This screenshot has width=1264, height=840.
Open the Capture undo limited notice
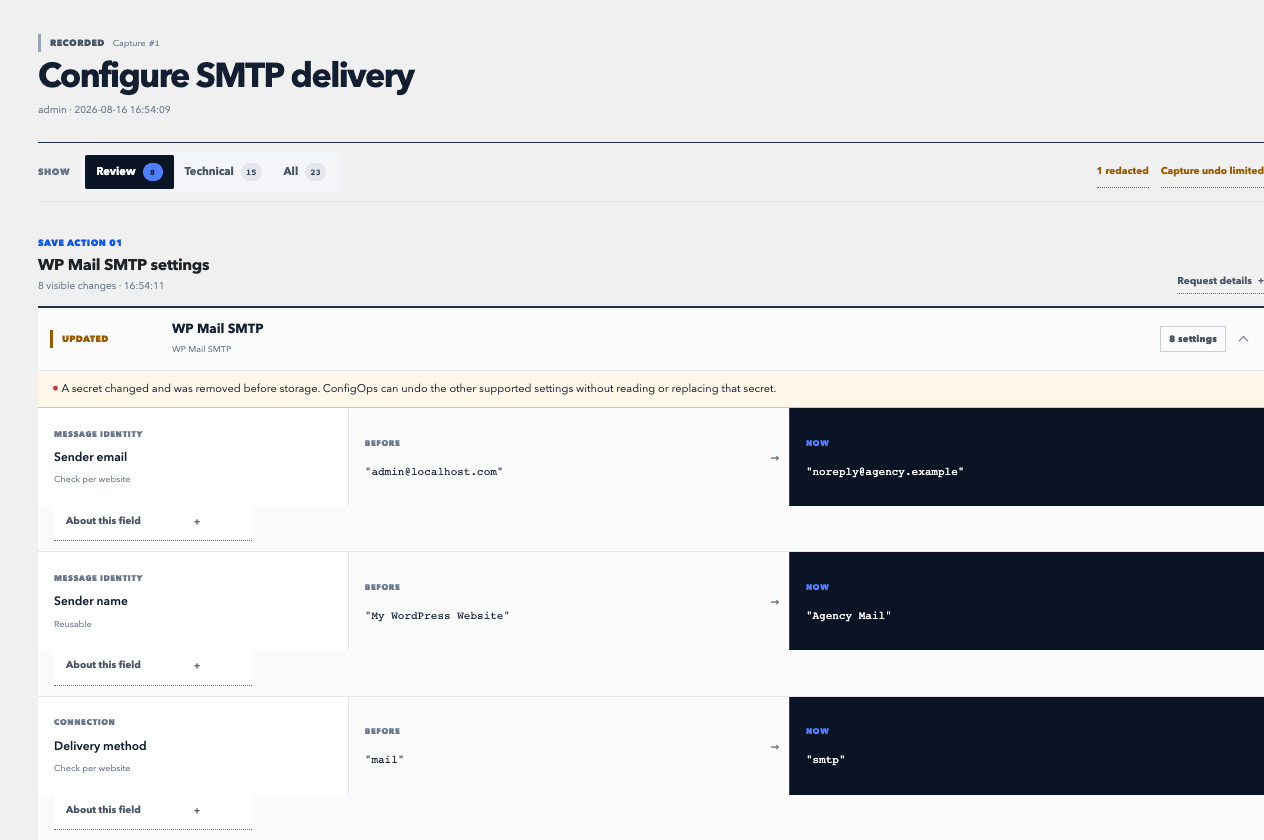point(1212,171)
